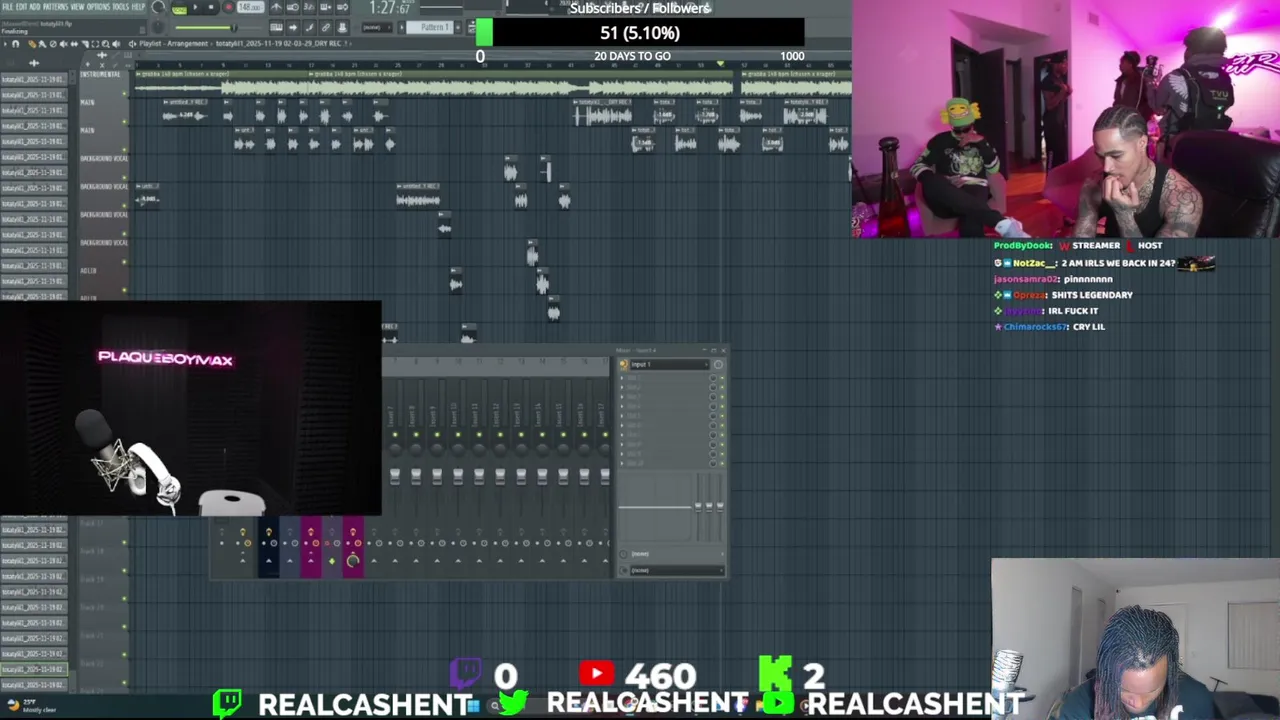Mute mixer track Insert 12 via LED
This screenshot has height=720, width=1280.
pyautogui.click(x=500, y=435)
